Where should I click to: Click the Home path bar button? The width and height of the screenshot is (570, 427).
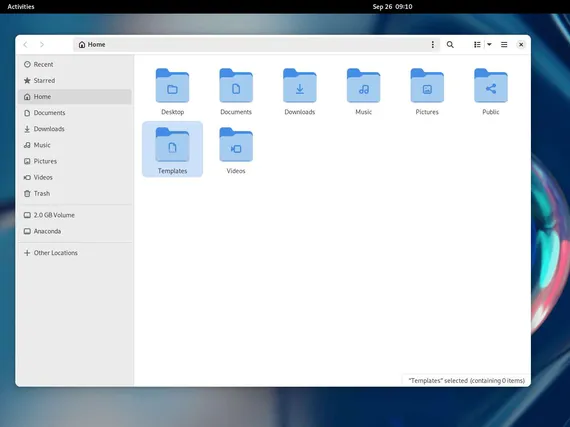(x=92, y=44)
